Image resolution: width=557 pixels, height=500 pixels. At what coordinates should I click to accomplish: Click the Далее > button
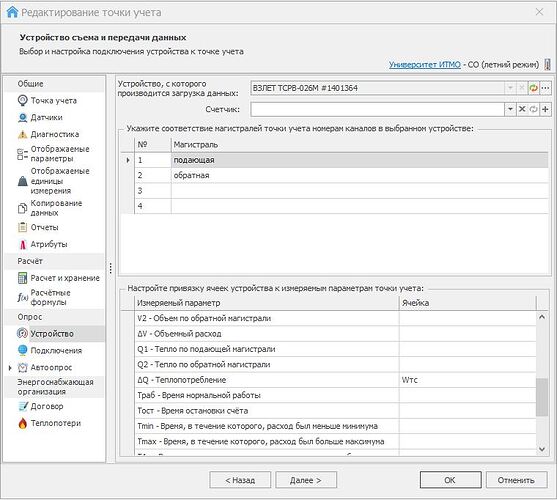306,480
